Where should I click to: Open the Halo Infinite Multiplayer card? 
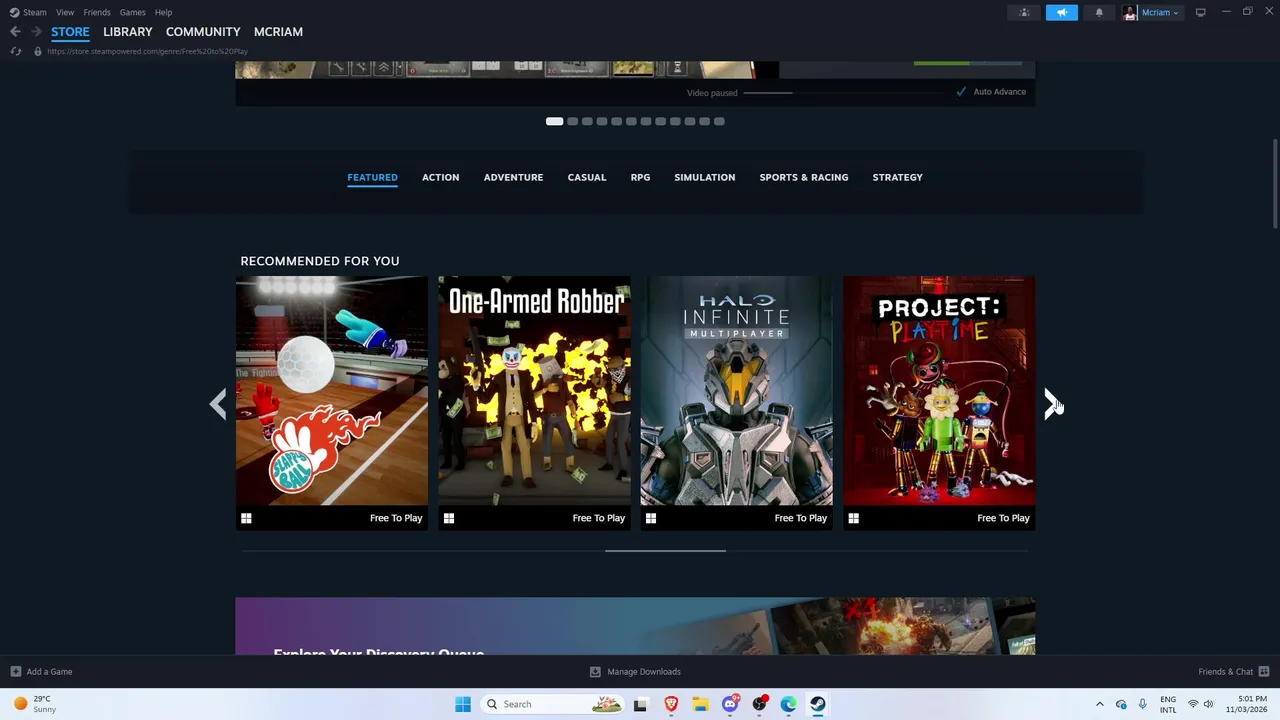tap(736, 403)
